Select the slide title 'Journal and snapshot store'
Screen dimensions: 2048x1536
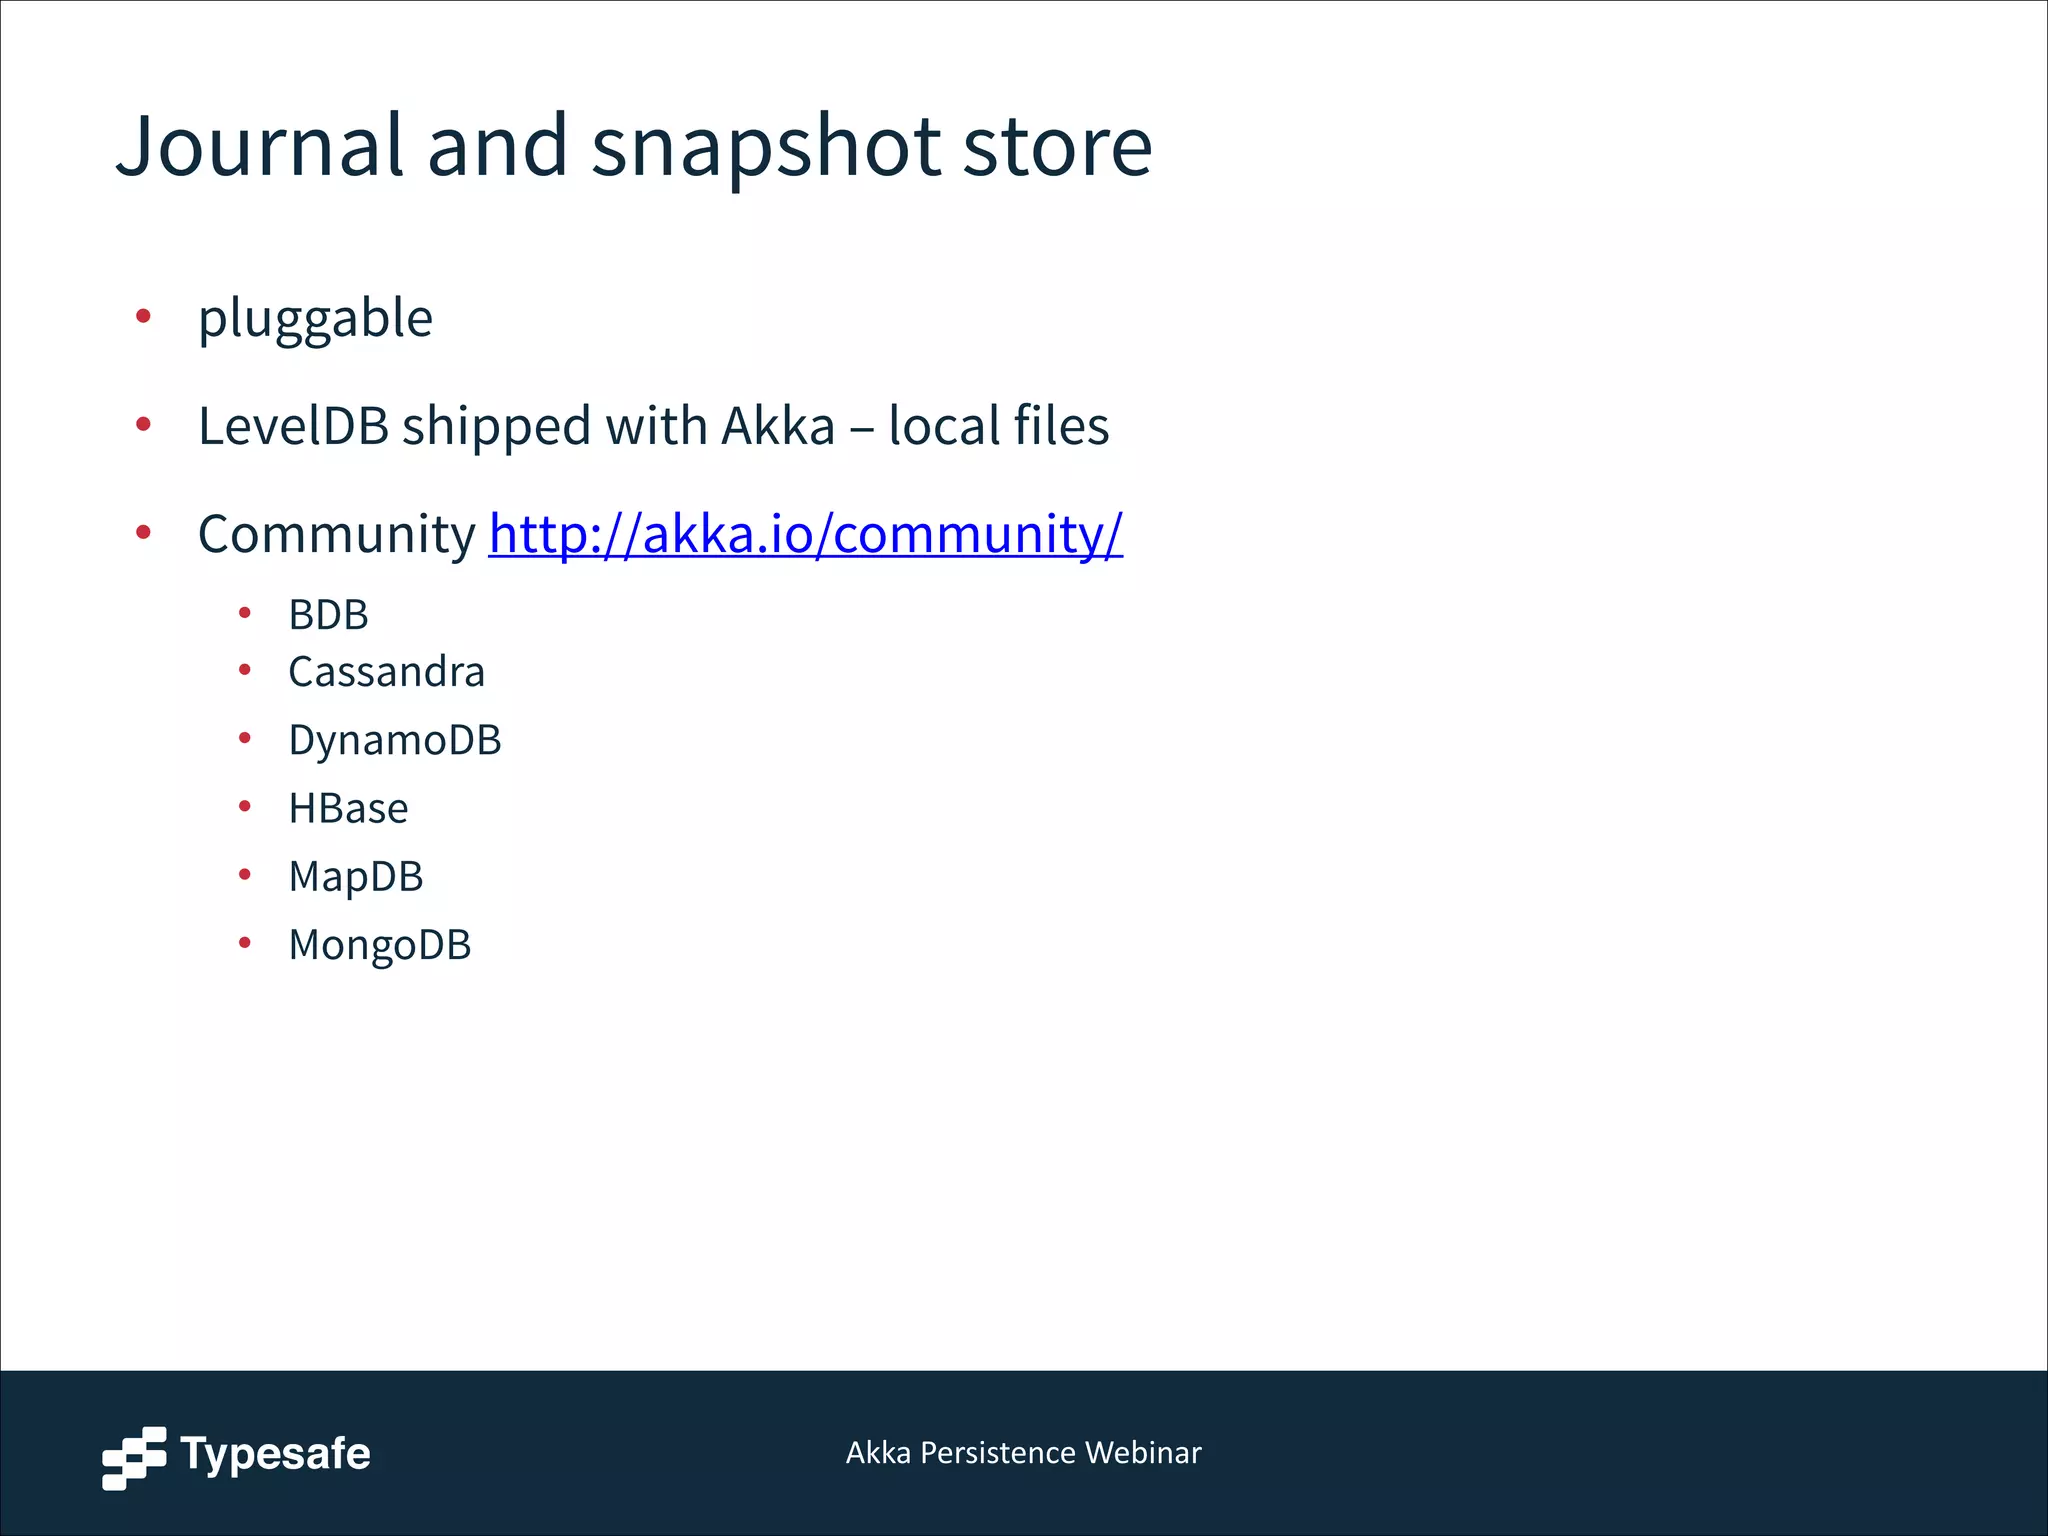point(634,146)
